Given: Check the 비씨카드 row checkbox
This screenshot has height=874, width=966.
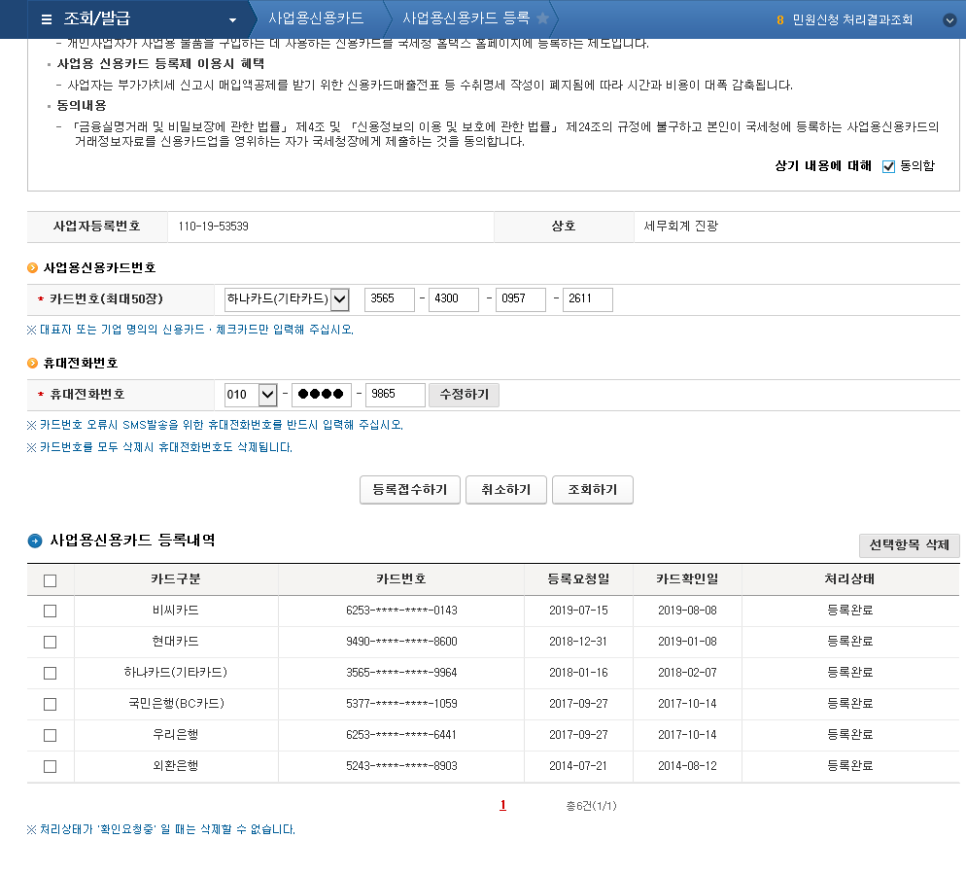Looking at the screenshot, I should 51,611.
